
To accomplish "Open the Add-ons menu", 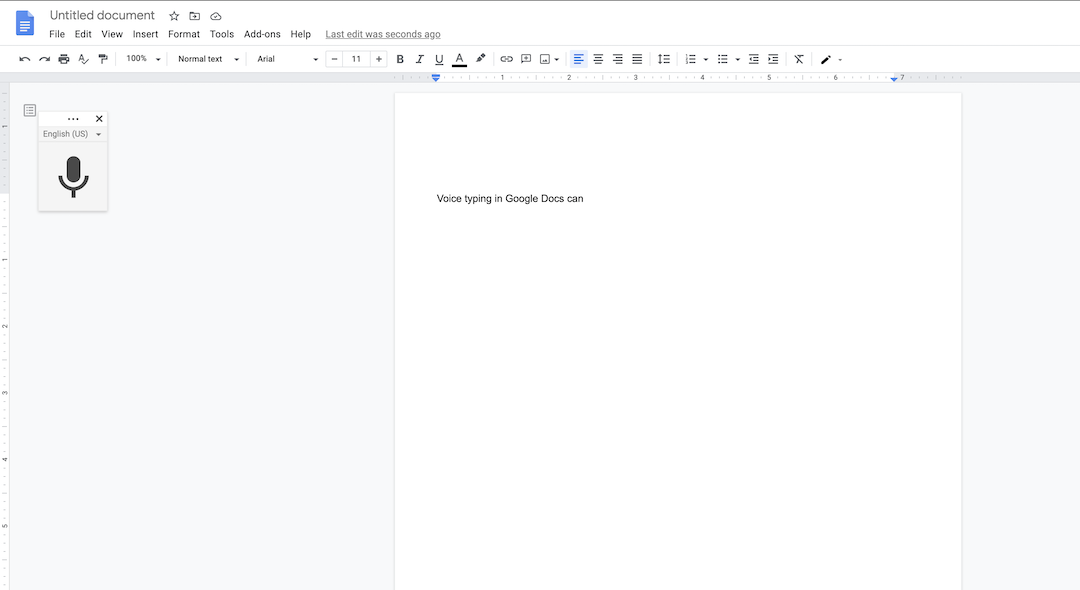I will pyautogui.click(x=262, y=34).
